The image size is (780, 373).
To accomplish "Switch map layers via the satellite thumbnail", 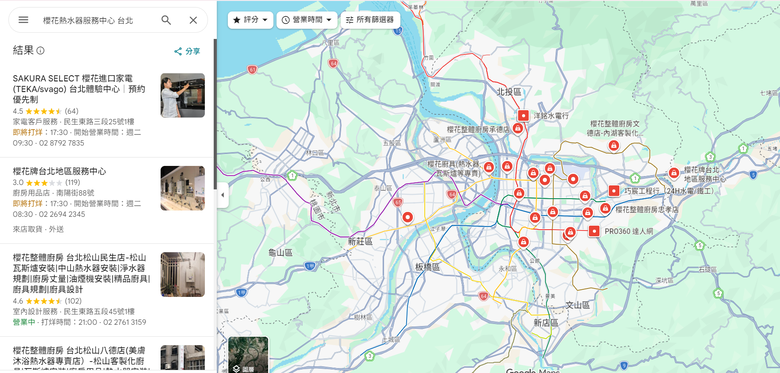I will (248, 355).
